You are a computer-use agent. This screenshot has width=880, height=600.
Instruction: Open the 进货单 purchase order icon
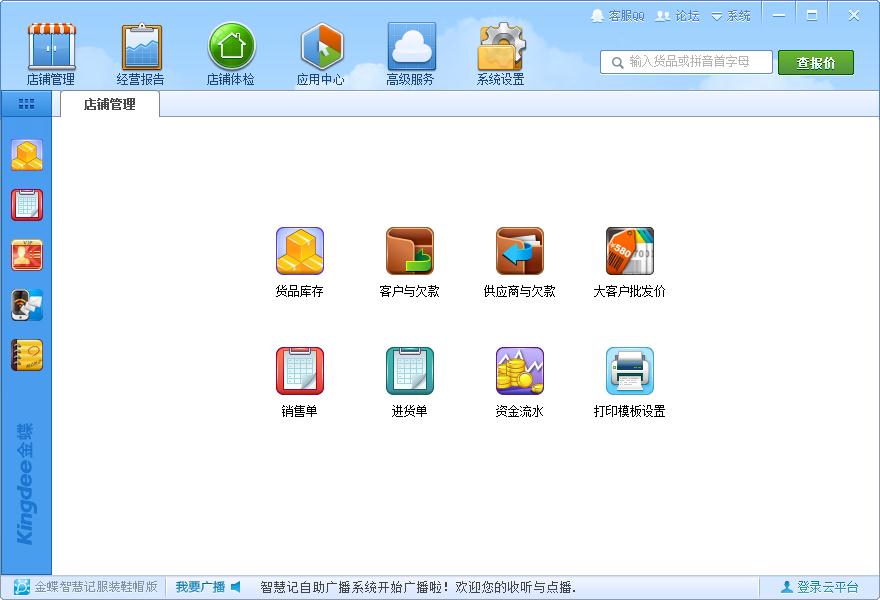coord(409,372)
